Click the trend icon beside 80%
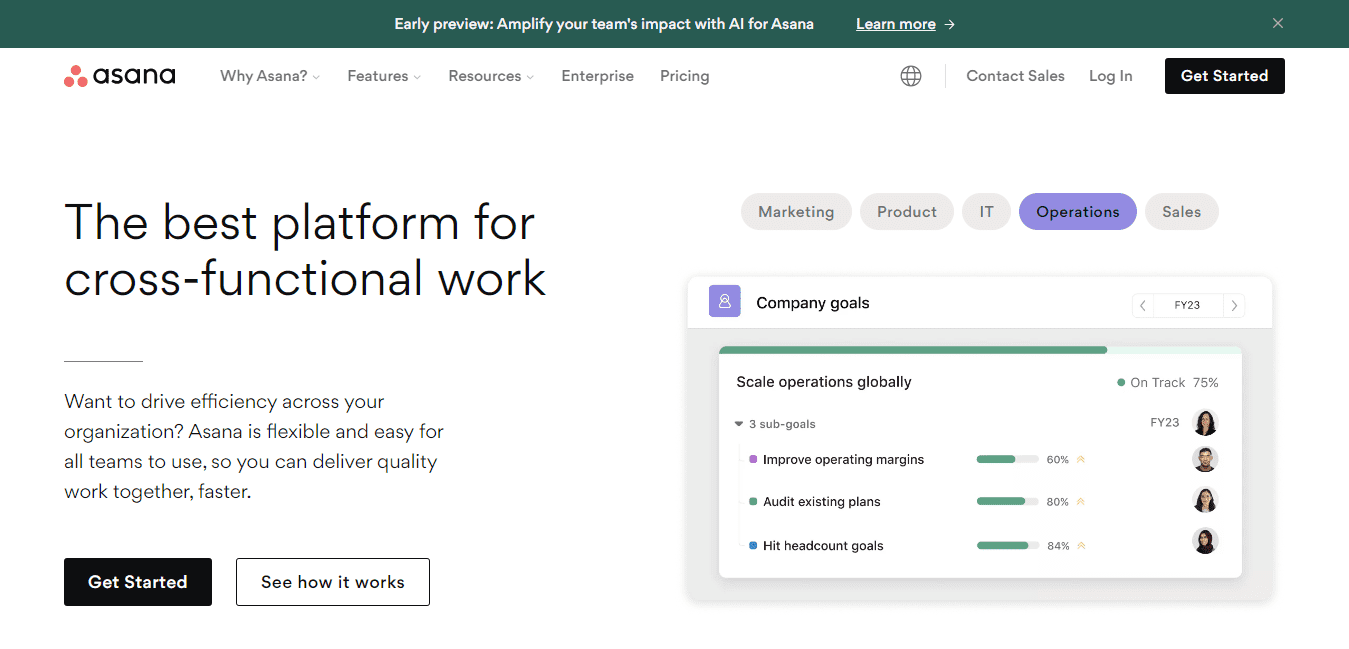This screenshot has height=649, width=1349. pos(1081,502)
